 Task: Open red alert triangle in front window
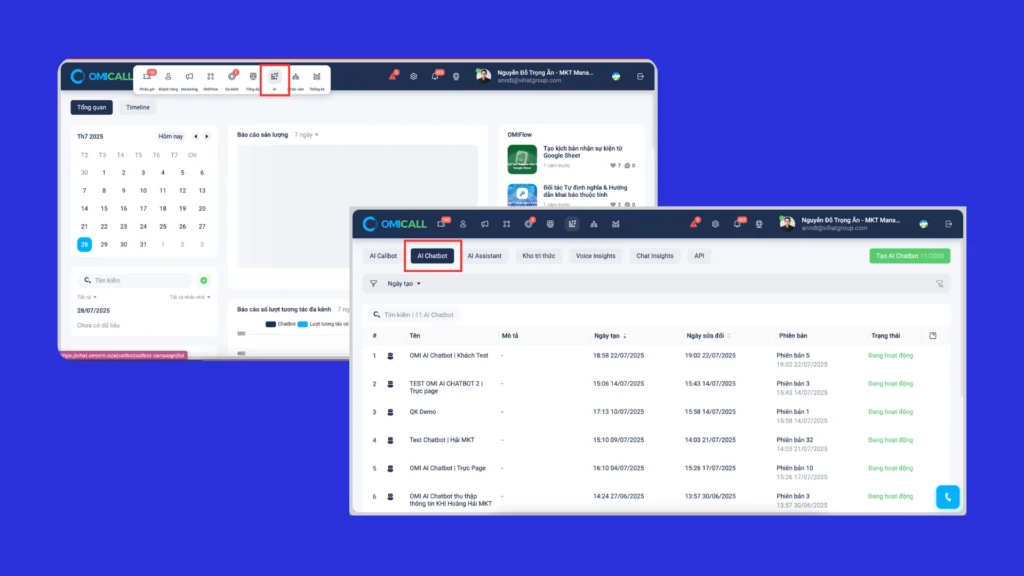(694, 223)
